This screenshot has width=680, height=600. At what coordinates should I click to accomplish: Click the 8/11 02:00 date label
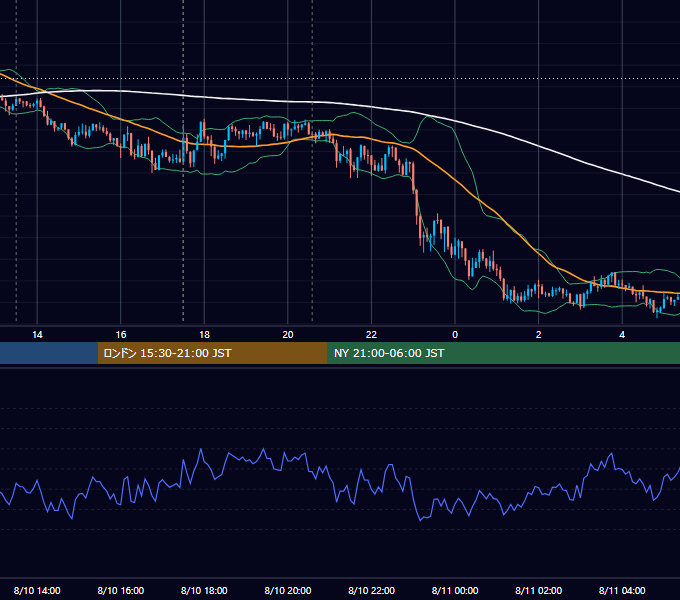click(539, 590)
